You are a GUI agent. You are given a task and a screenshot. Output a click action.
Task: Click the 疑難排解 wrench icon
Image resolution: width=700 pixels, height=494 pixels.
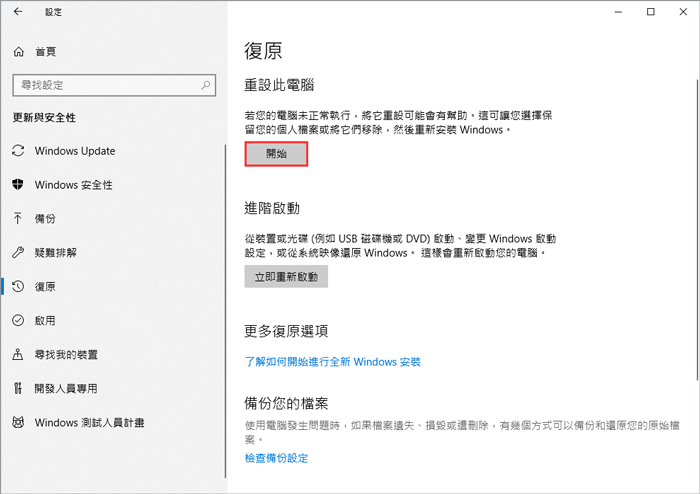[18, 253]
